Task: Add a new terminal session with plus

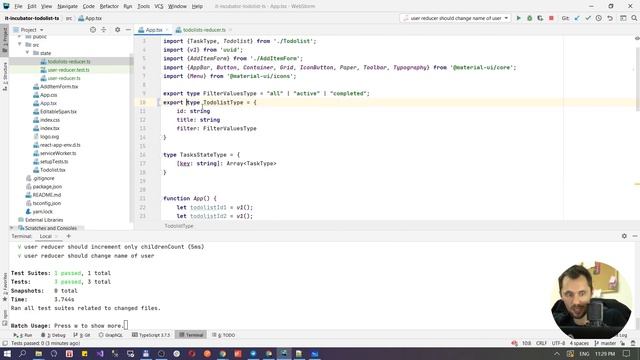Action: (69, 236)
